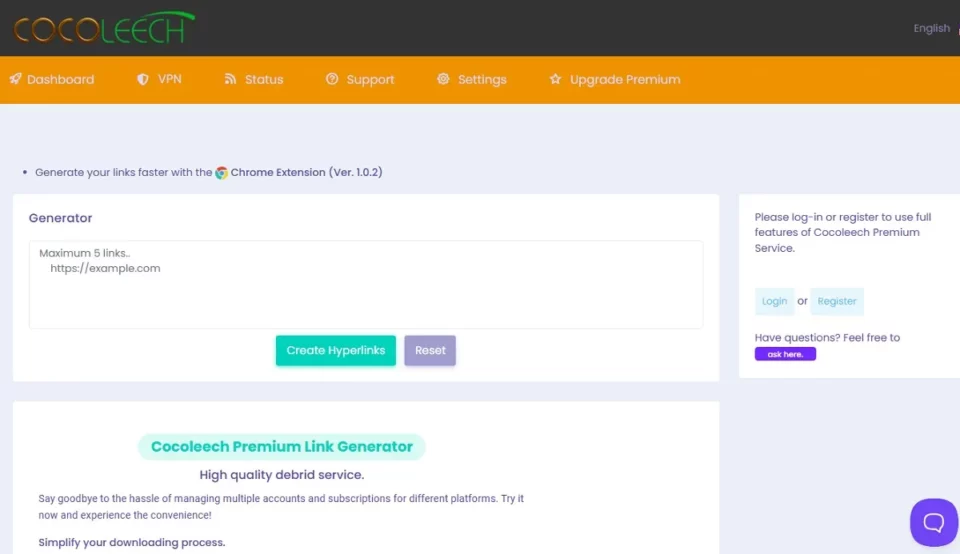The height and width of the screenshot is (554, 960).
Task: Go to the VPN page
Action: (169, 79)
